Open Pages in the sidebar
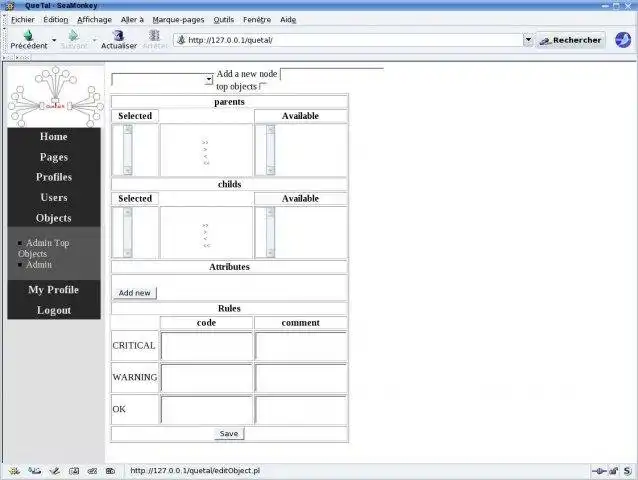Screen dimensions: 638x480 [54, 157]
